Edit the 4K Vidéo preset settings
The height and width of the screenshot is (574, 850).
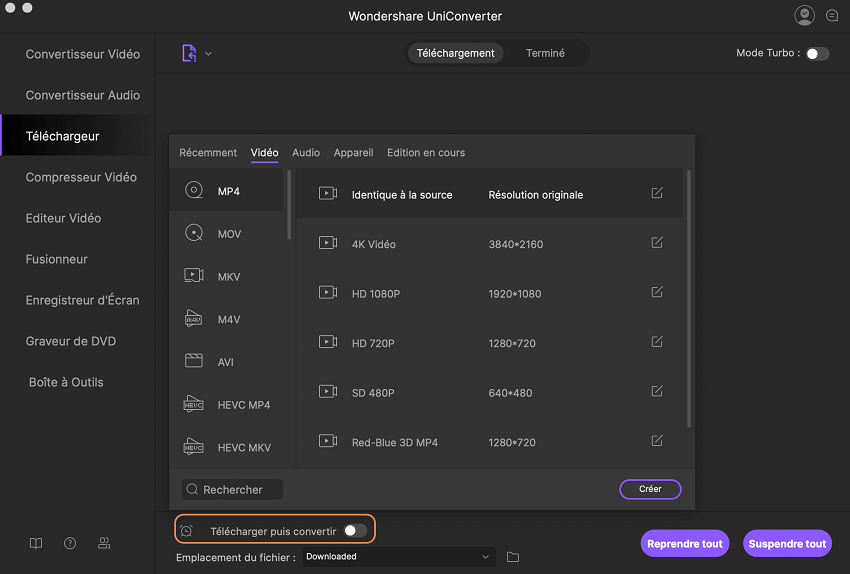point(657,243)
